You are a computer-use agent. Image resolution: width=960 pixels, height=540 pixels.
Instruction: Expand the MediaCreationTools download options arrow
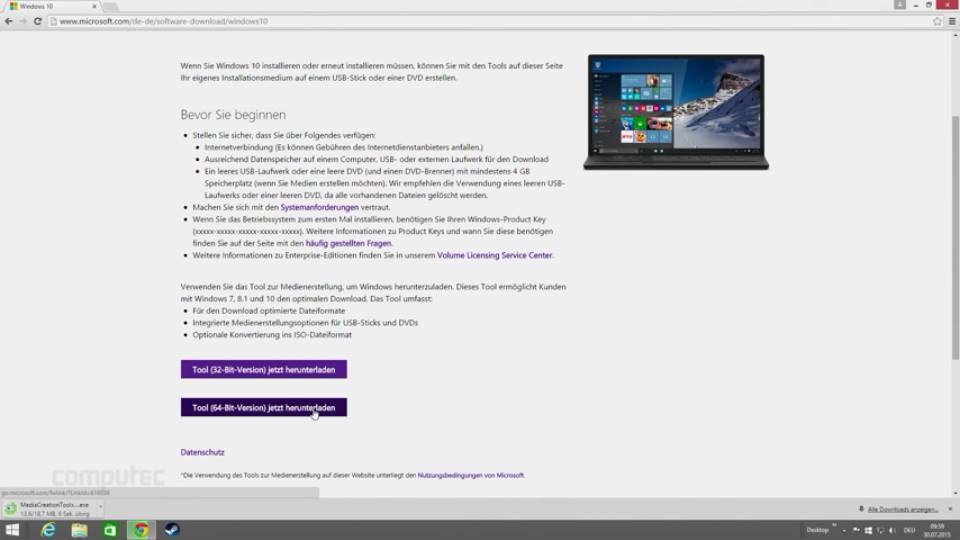[100, 507]
